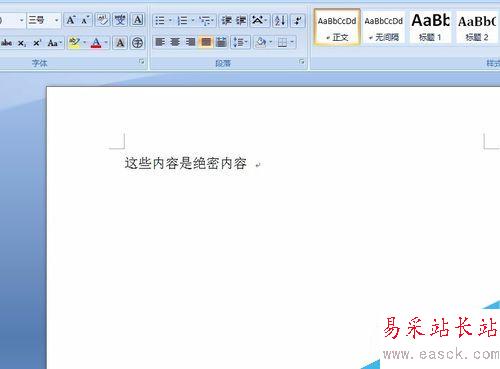Select the 正文 style

pyautogui.click(x=337, y=27)
